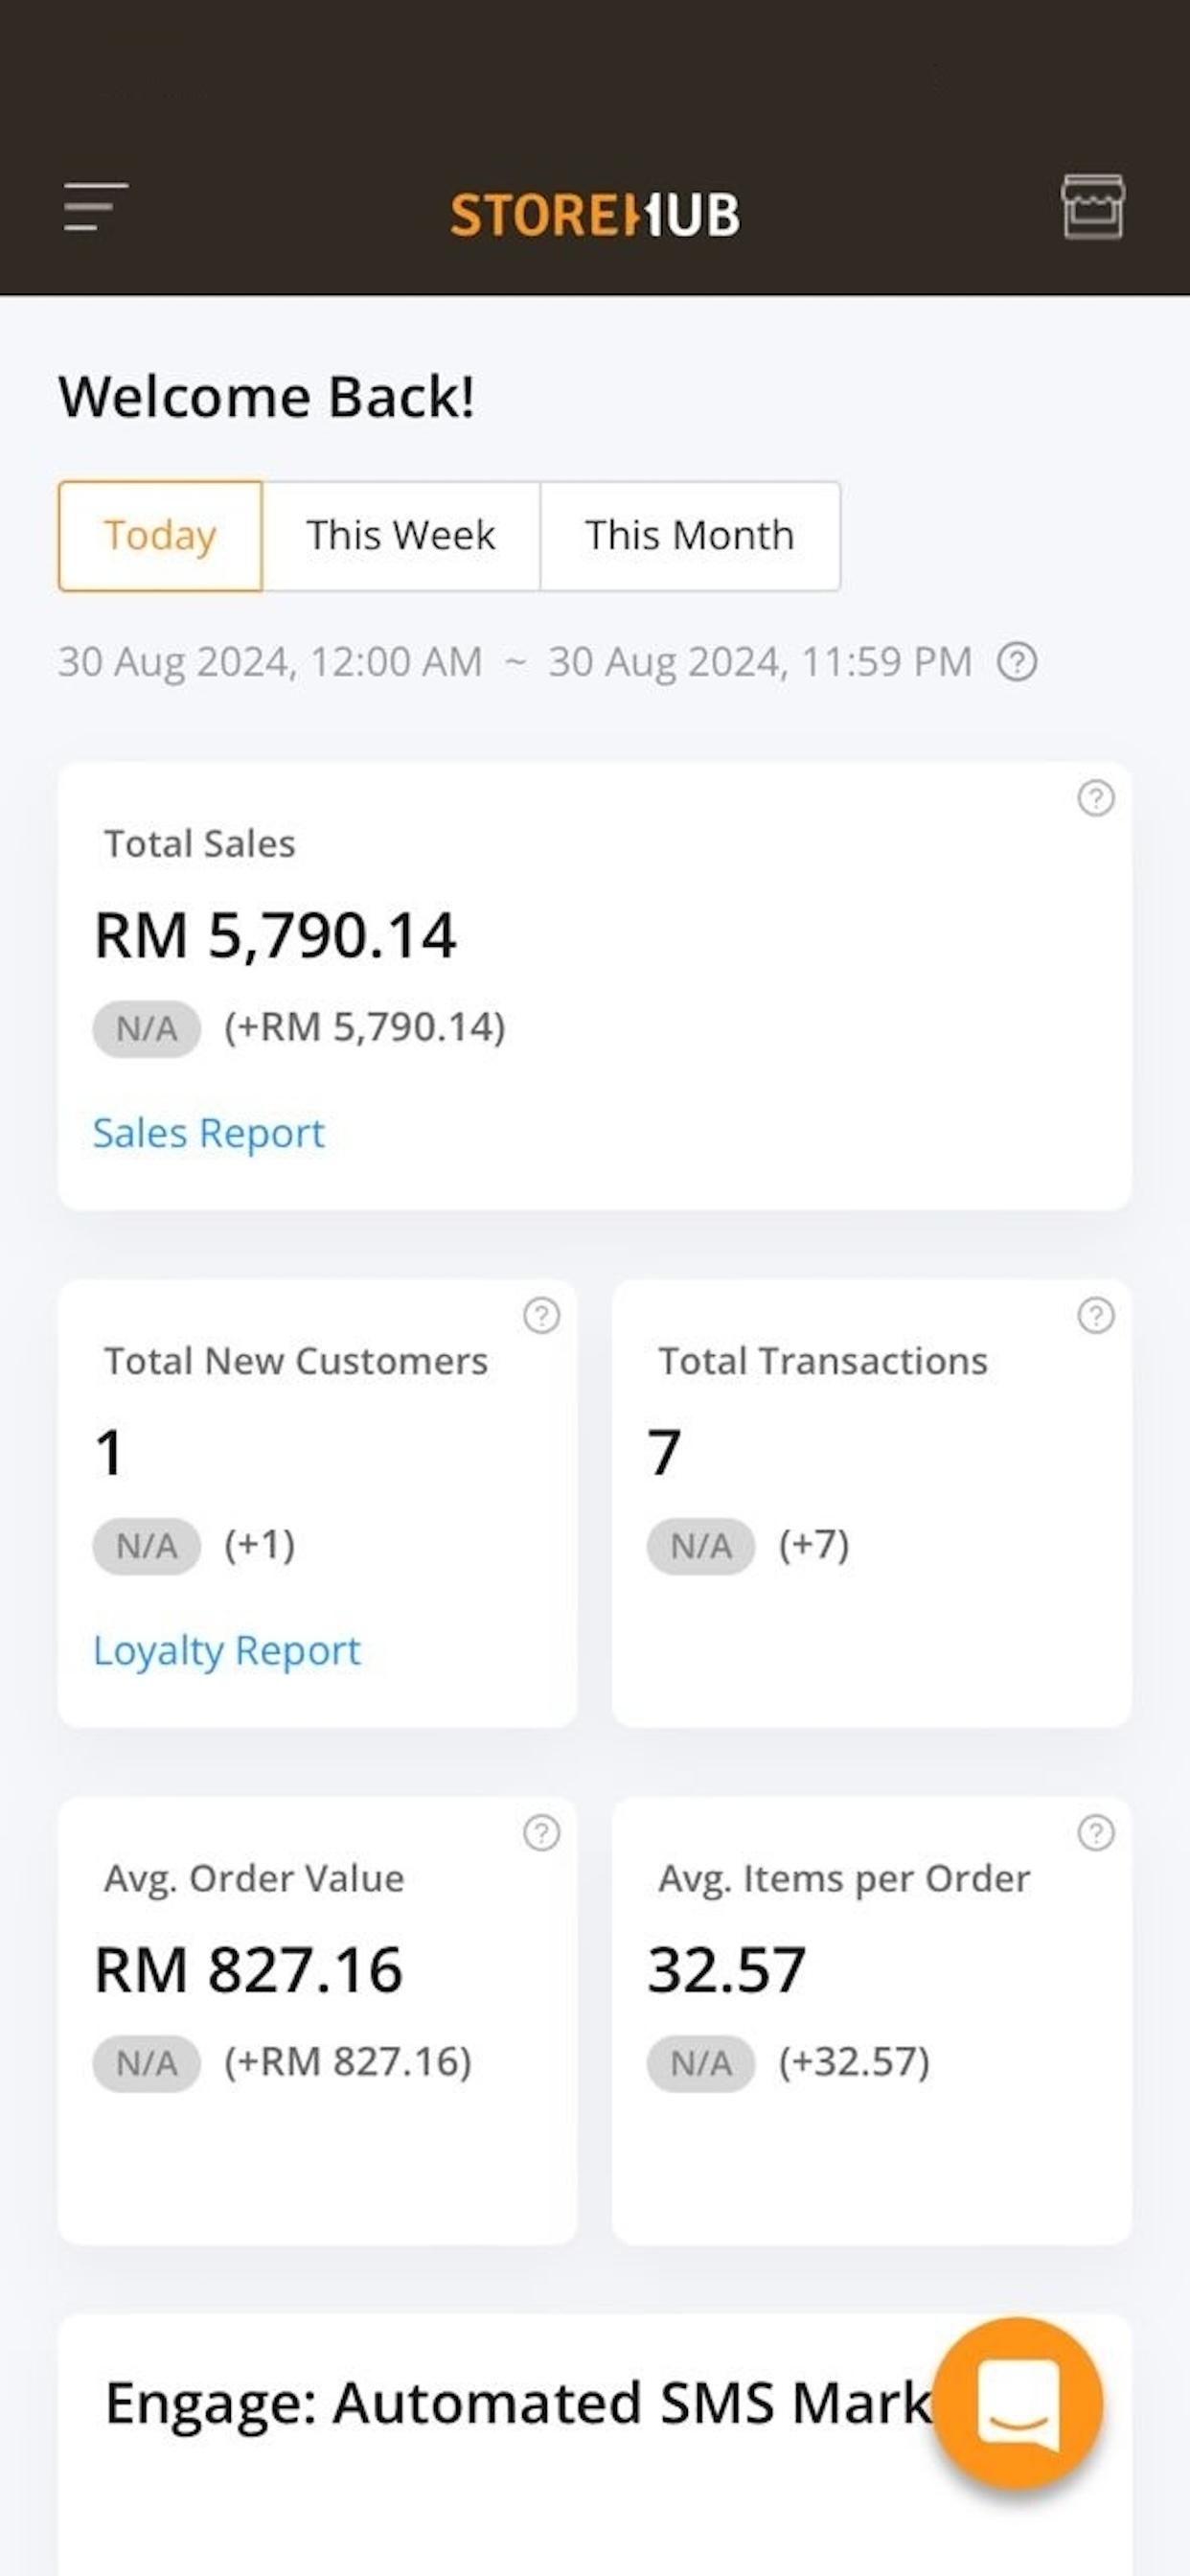Switch to This Week tab

pos(401,536)
